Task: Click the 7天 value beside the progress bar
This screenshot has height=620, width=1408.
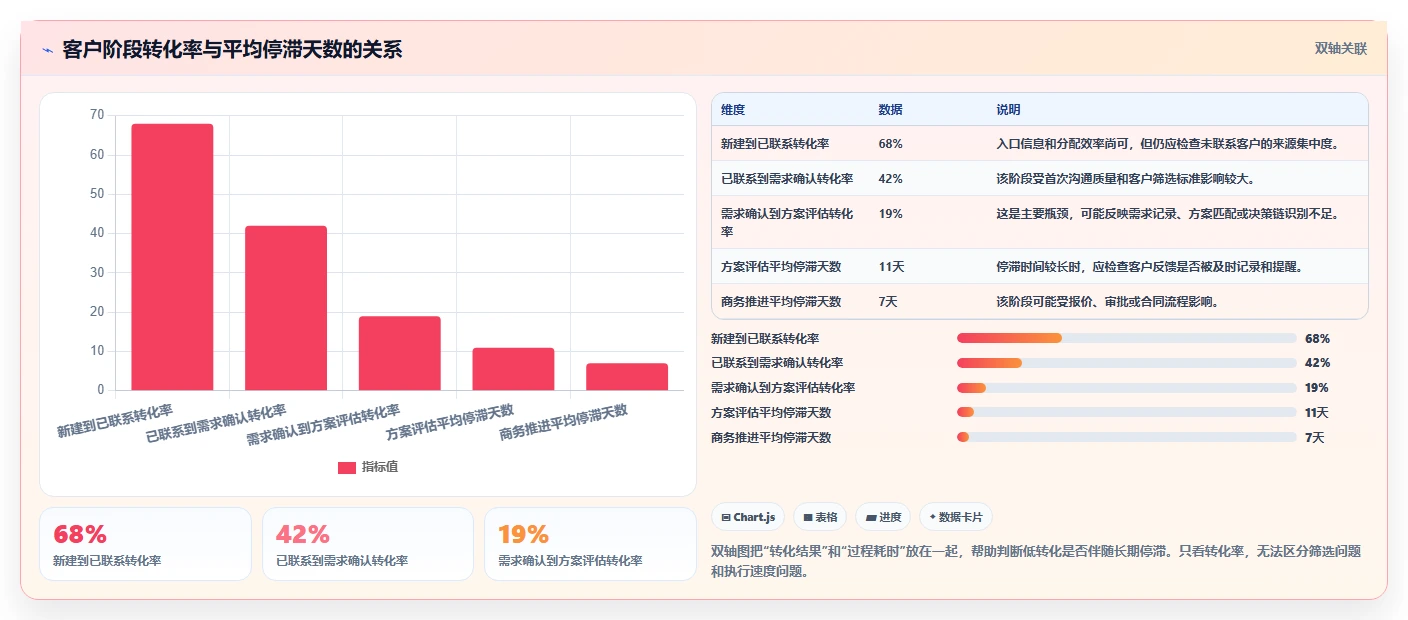Action: point(1314,437)
